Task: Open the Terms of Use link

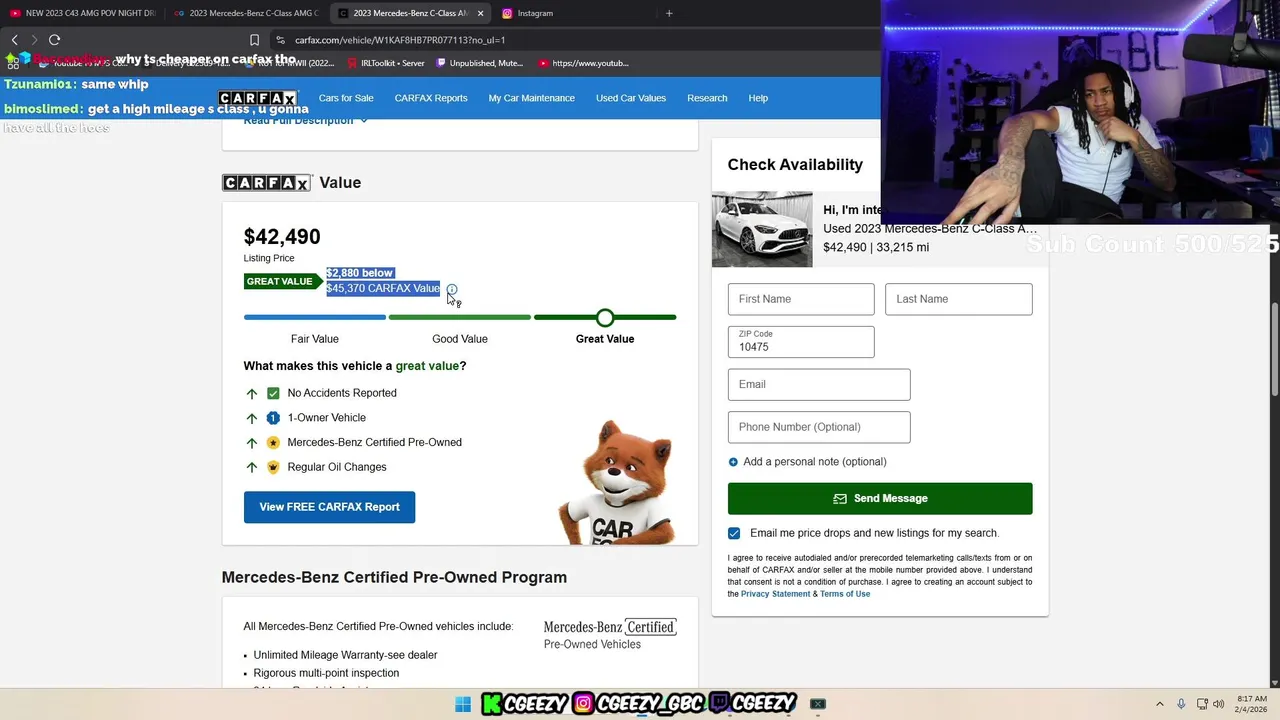Action: click(x=845, y=594)
